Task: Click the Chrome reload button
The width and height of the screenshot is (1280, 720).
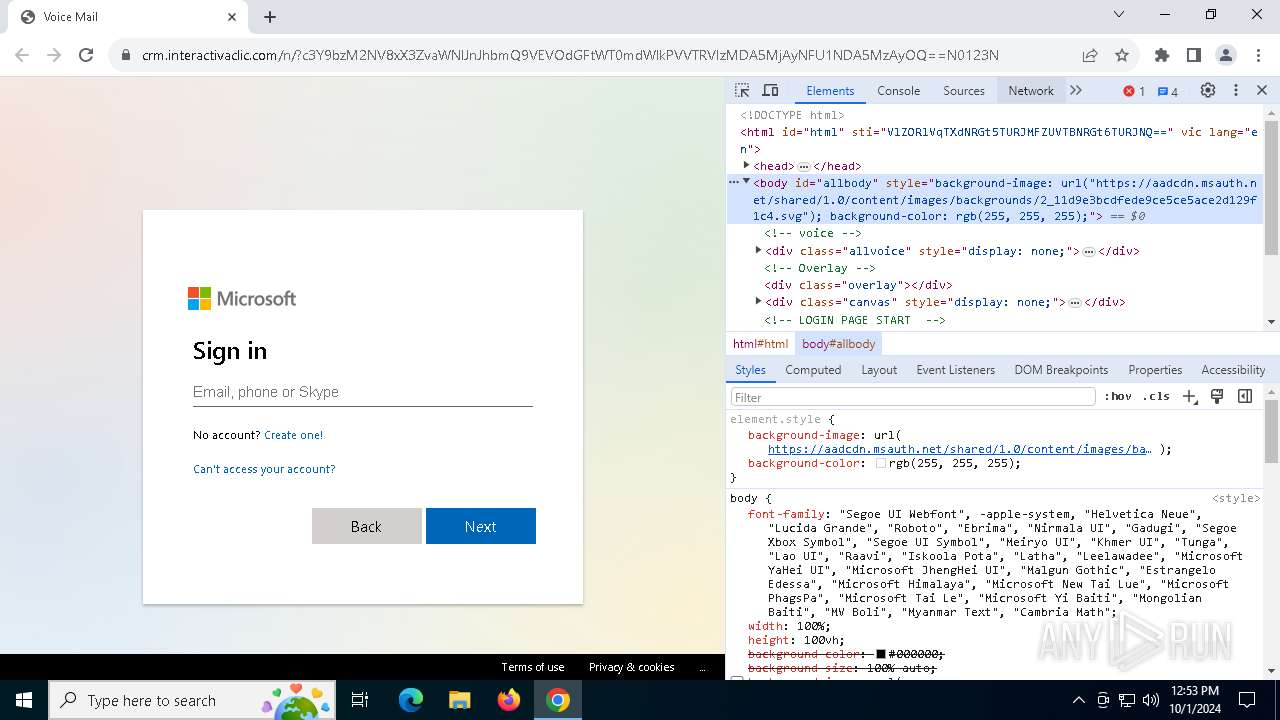Action: 86,55
